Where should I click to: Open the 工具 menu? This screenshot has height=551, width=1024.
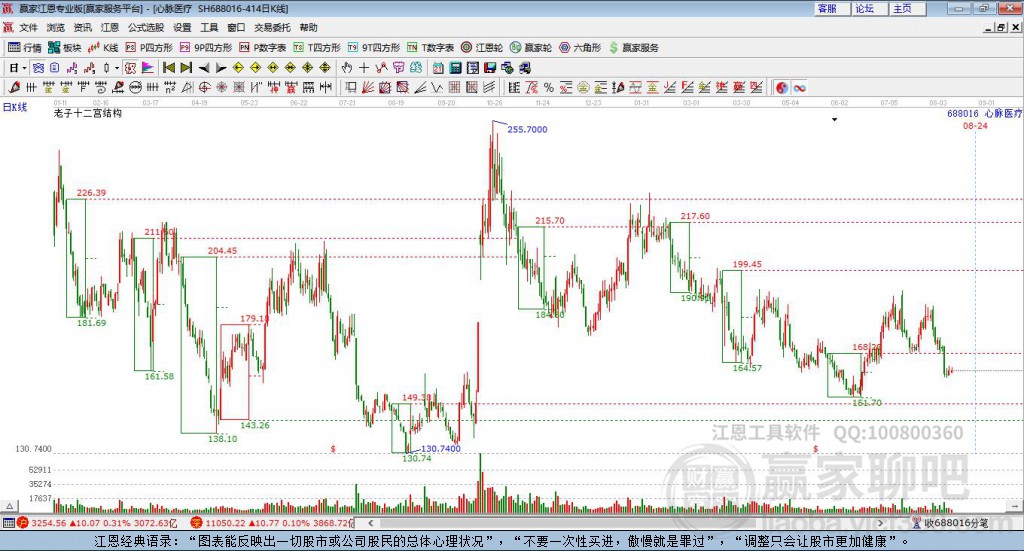(x=209, y=27)
